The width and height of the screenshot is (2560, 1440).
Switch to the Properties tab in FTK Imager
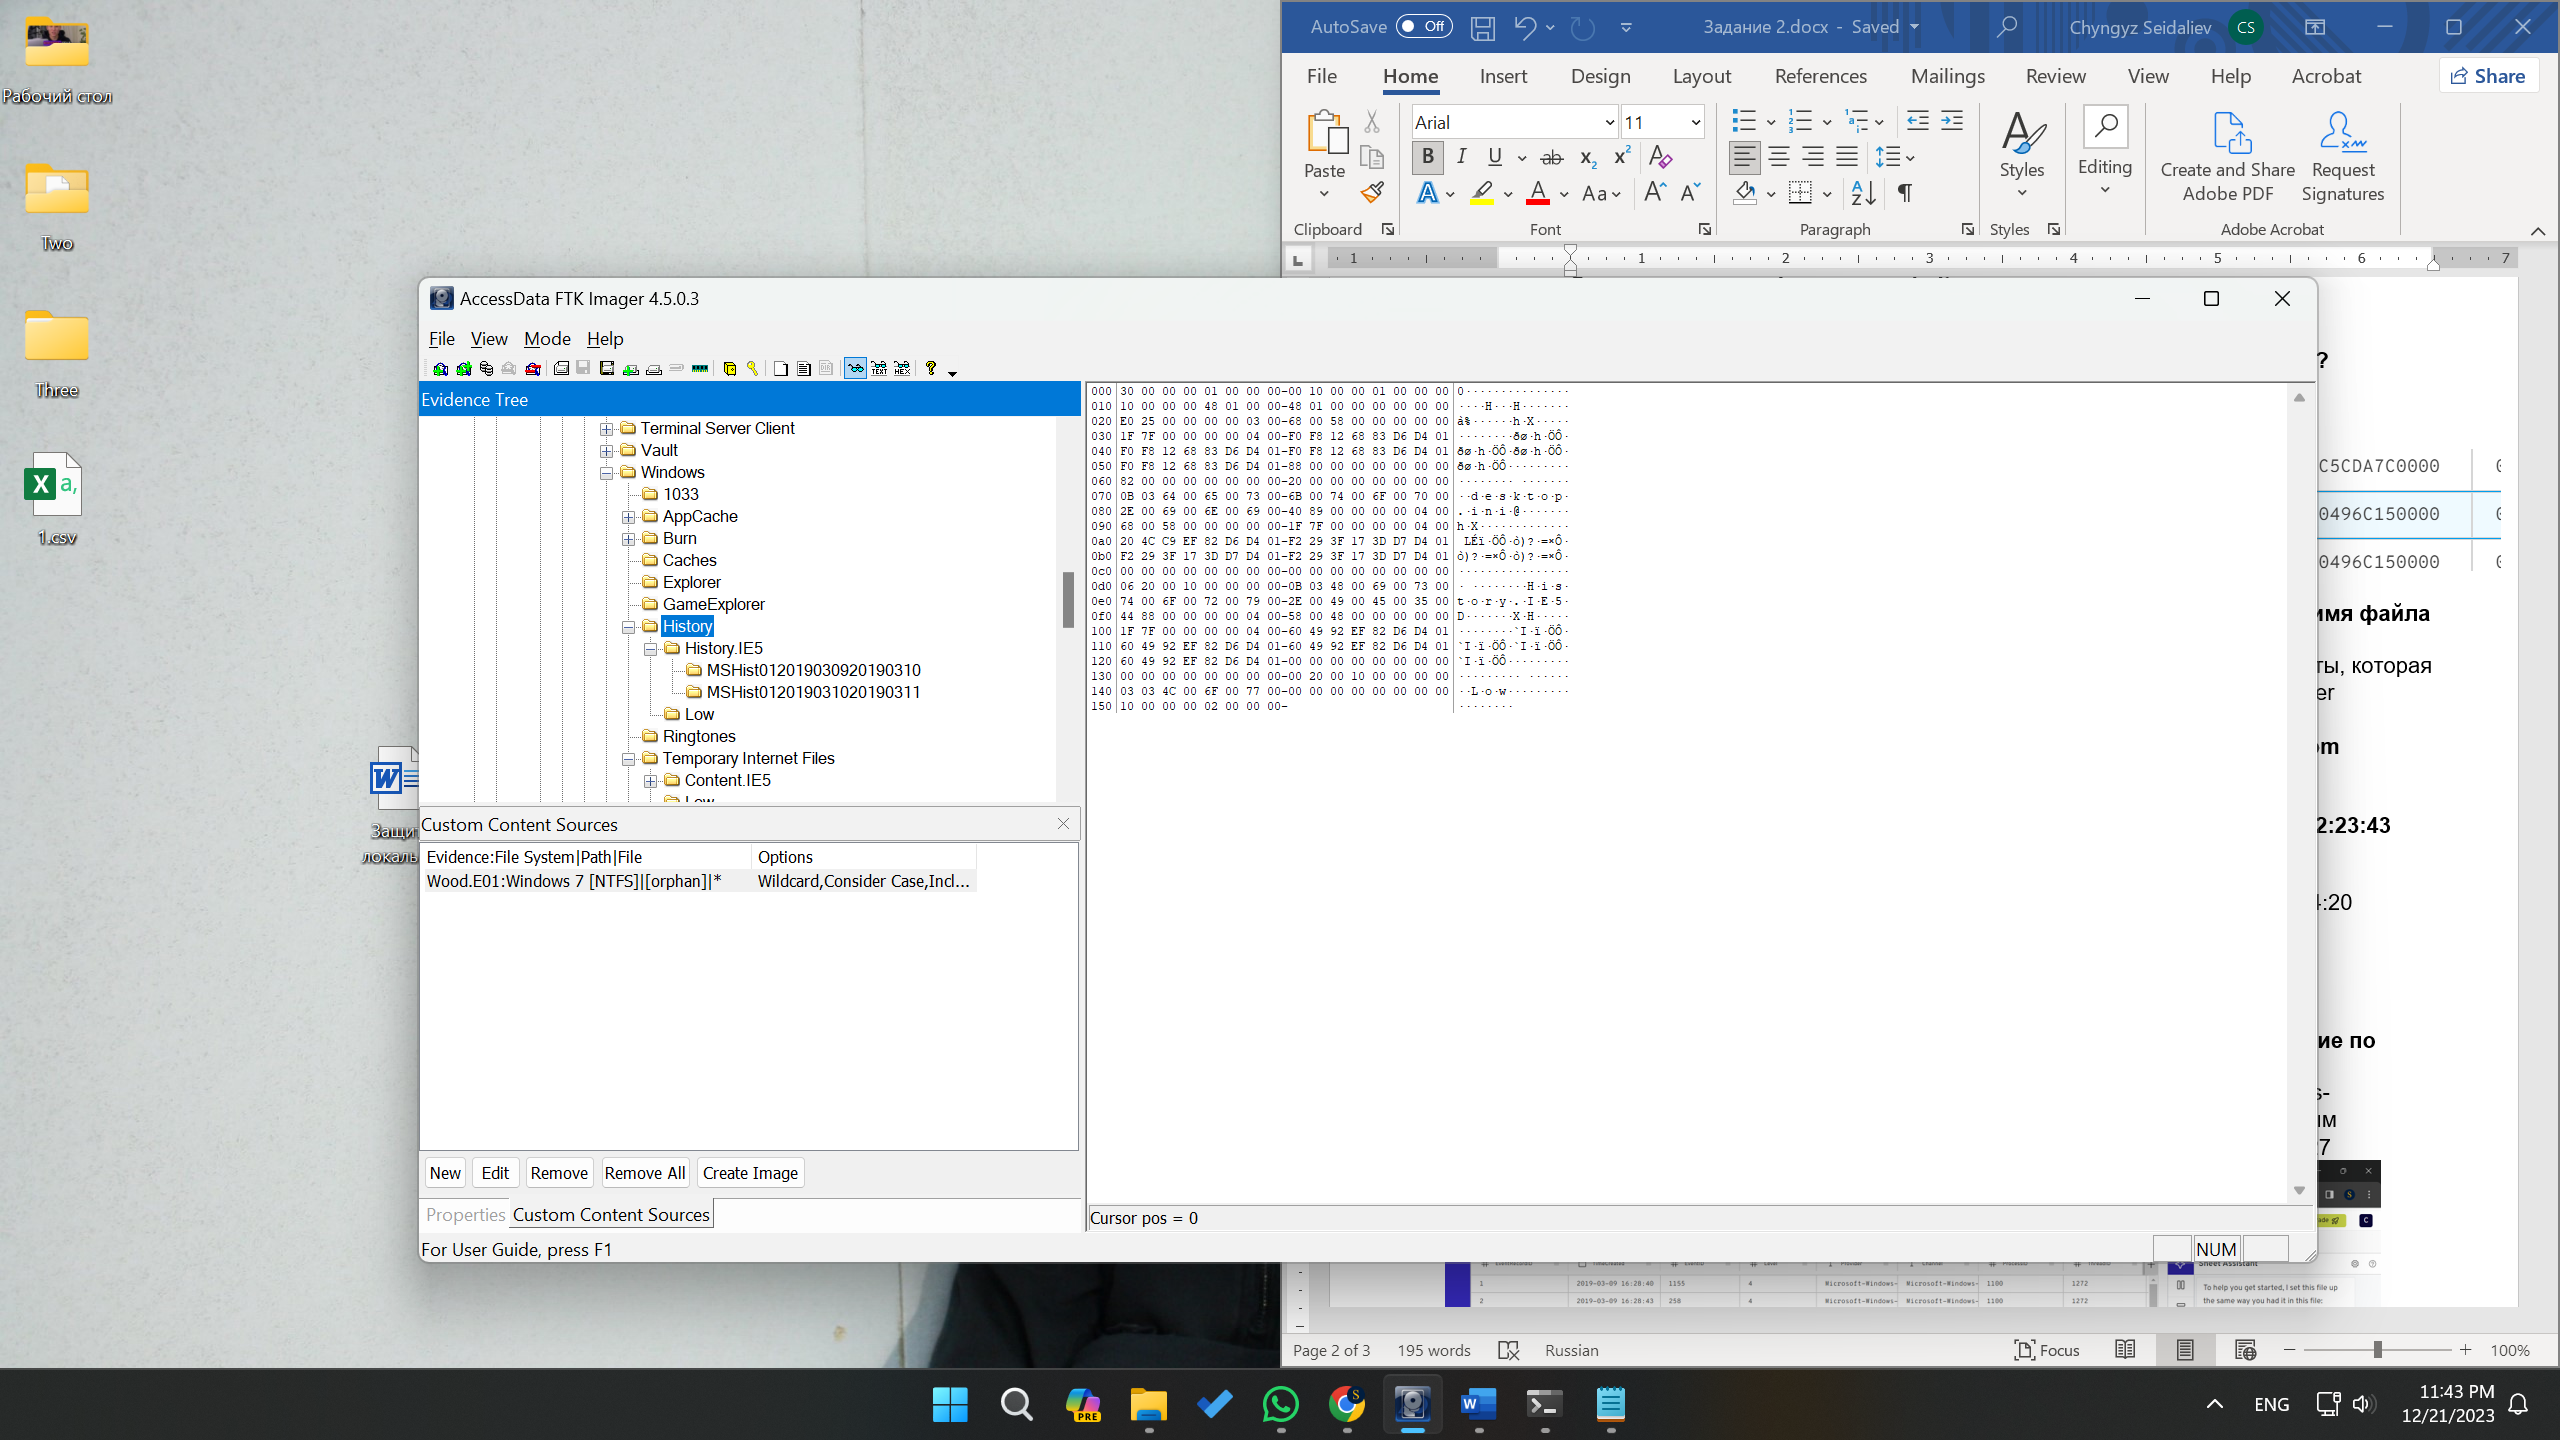pyautogui.click(x=465, y=1215)
